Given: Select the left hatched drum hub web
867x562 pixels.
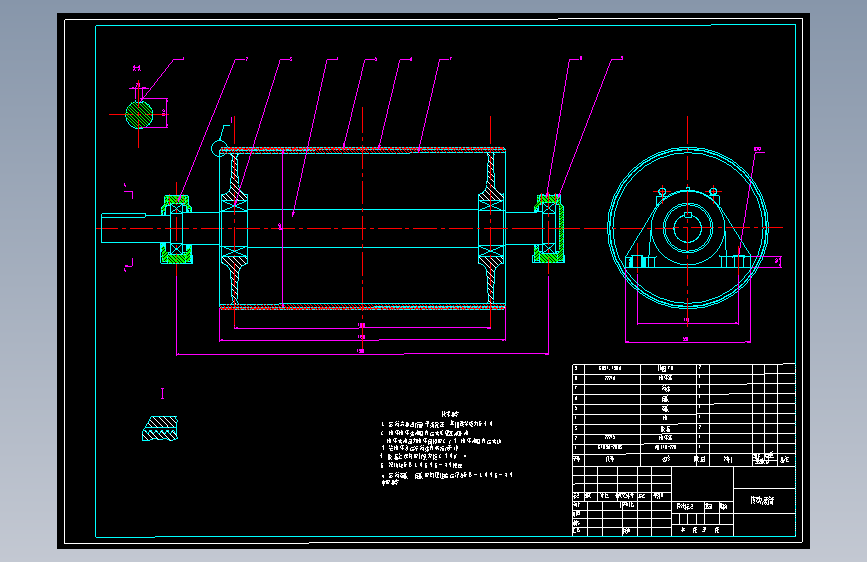Looking at the screenshot, I should pos(234,228).
